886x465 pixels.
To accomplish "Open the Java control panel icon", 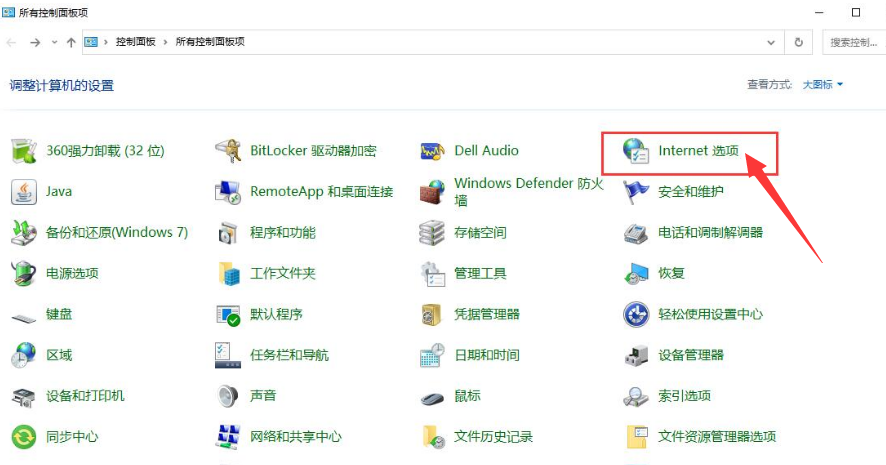I will coord(24,191).
